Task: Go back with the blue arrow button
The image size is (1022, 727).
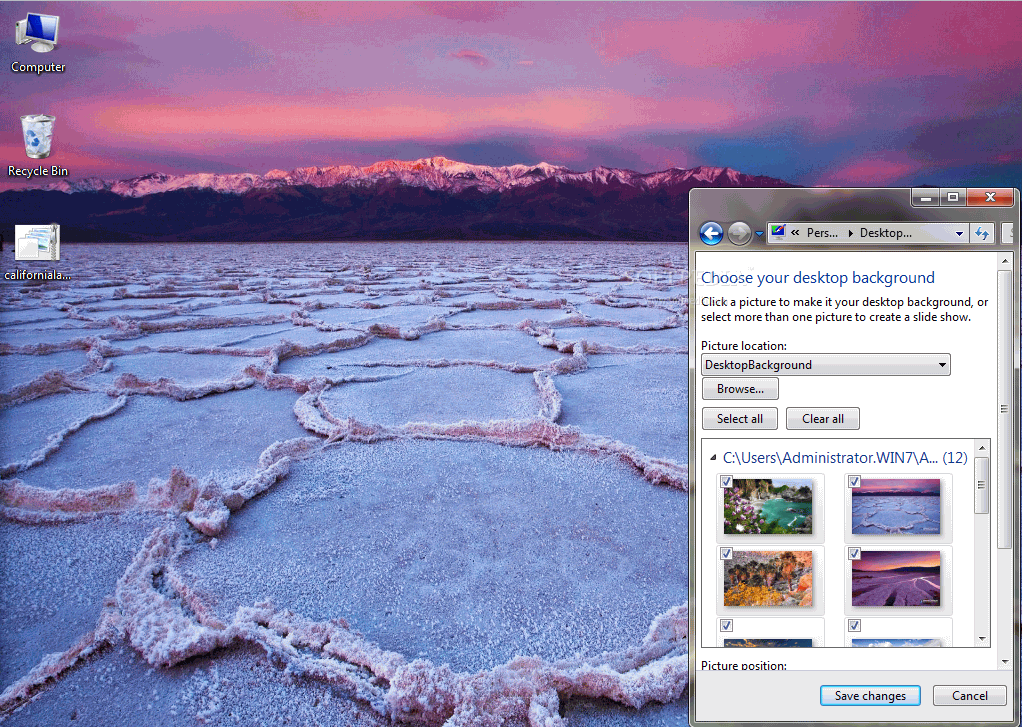Action: tap(711, 233)
